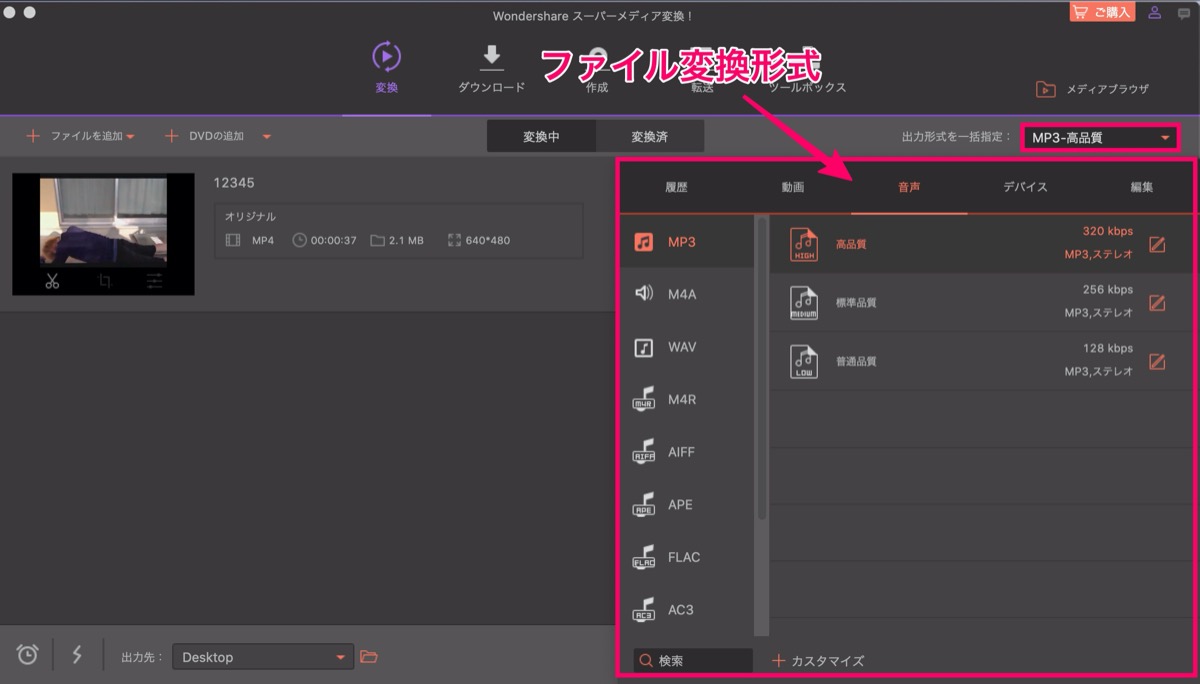Viewport: 1200px width, 684px height.
Task: Open the 動画 video tab
Action: click(x=792, y=187)
